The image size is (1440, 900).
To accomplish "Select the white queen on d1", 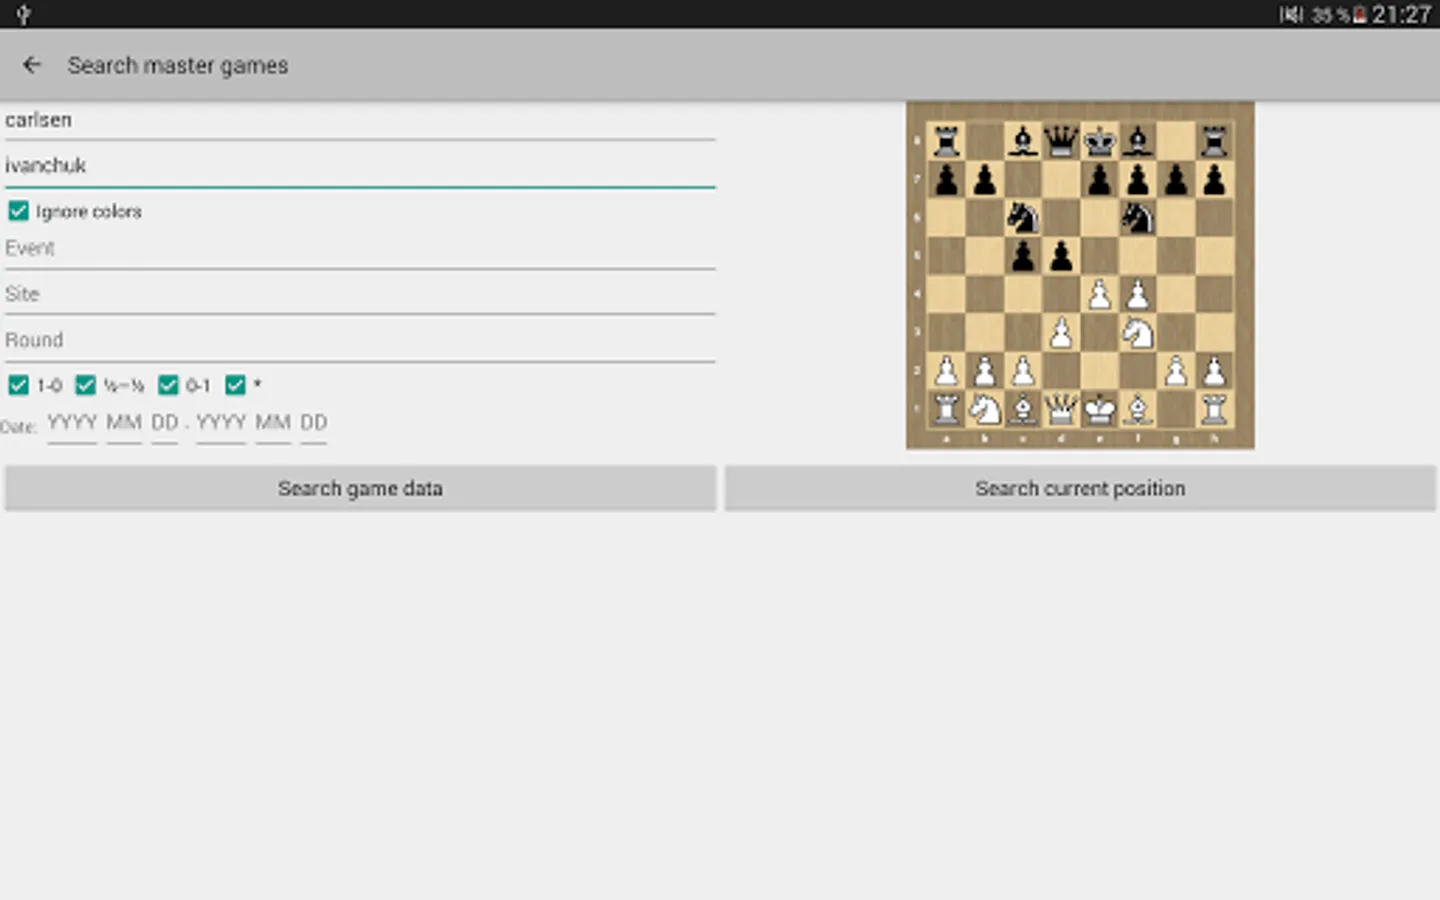I will [1061, 409].
